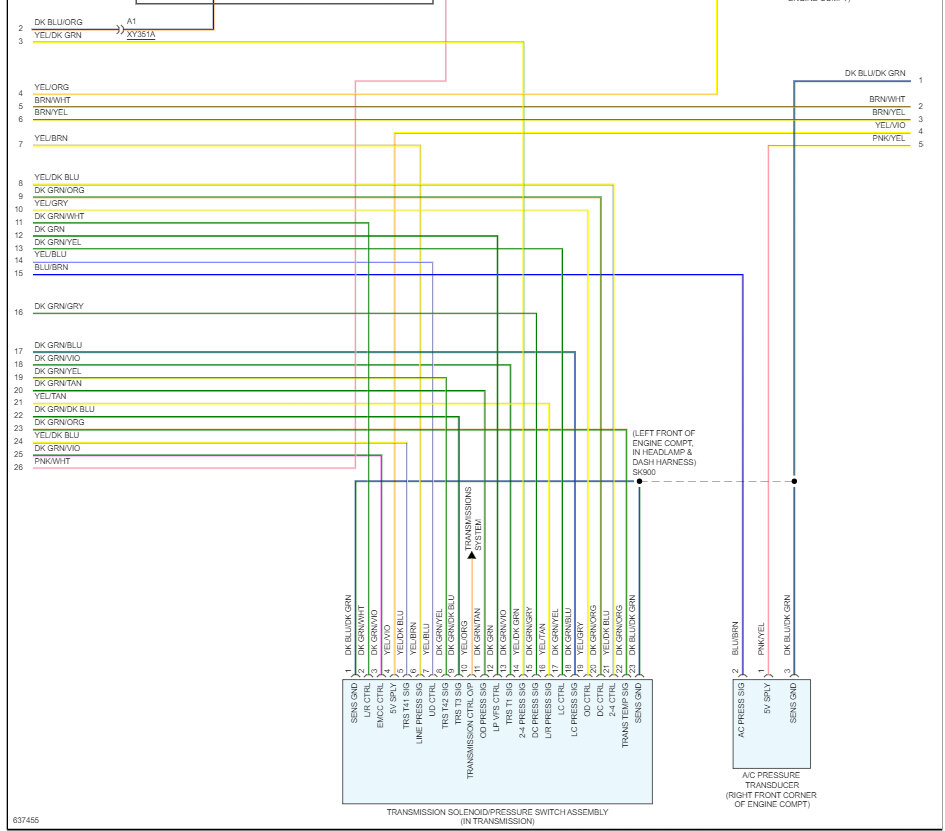The height and width of the screenshot is (831, 945).
Task: Click the TRANSMISSION CTRL O/P terminal label
Action: pos(470,731)
